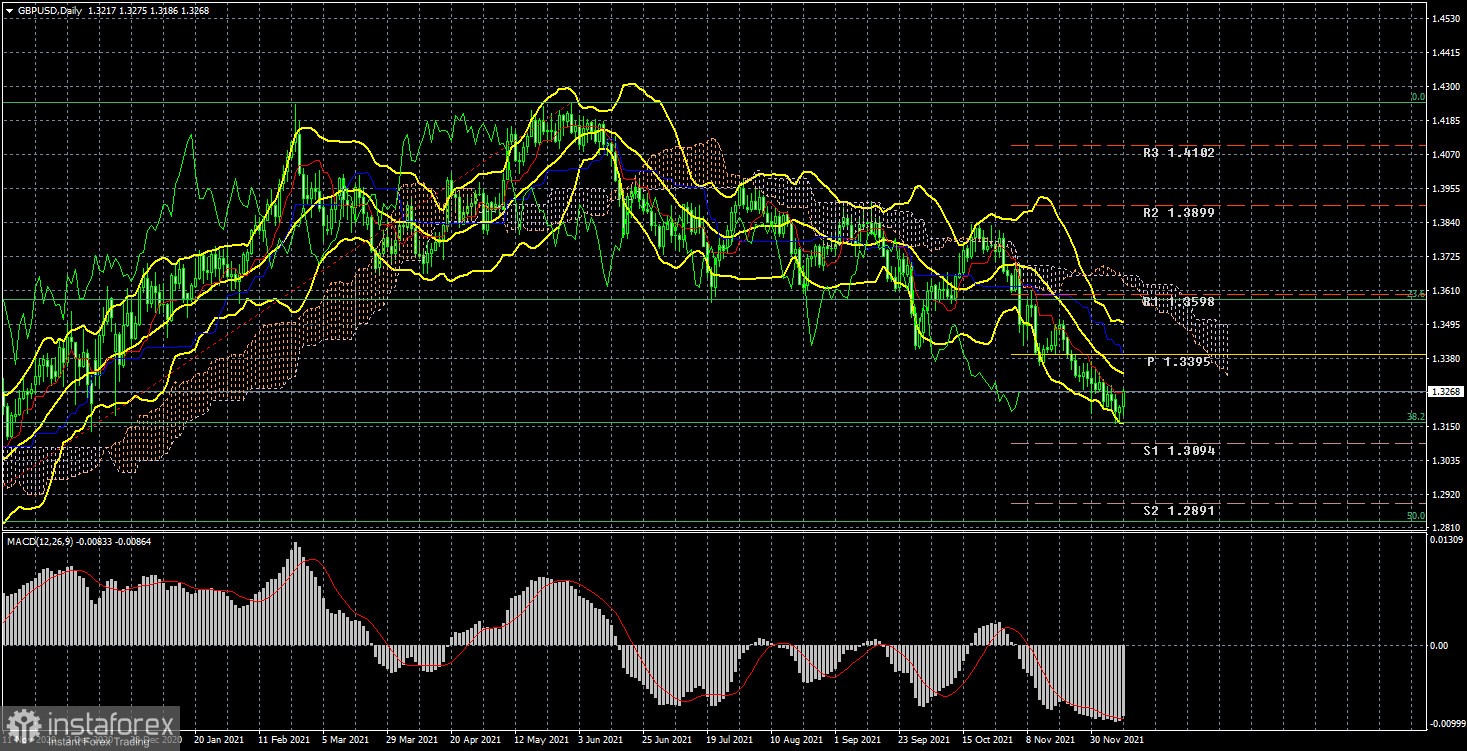This screenshot has width=1467, height=751.
Task: Click the 19 Jul 2021 date label
Action: [x=732, y=741]
